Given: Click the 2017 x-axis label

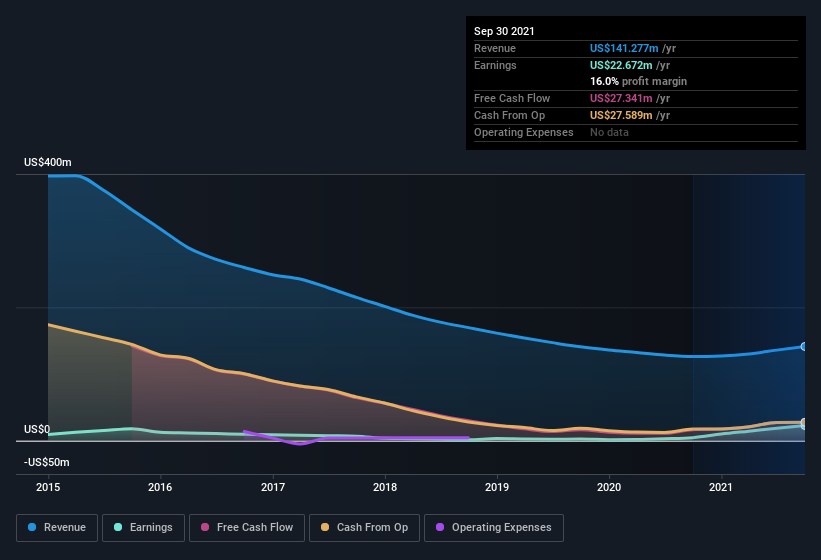Looking at the screenshot, I should [x=273, y=487].
